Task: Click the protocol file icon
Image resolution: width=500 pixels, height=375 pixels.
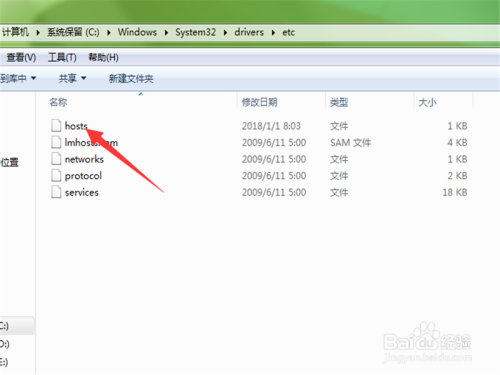Action: click(56, 176)
